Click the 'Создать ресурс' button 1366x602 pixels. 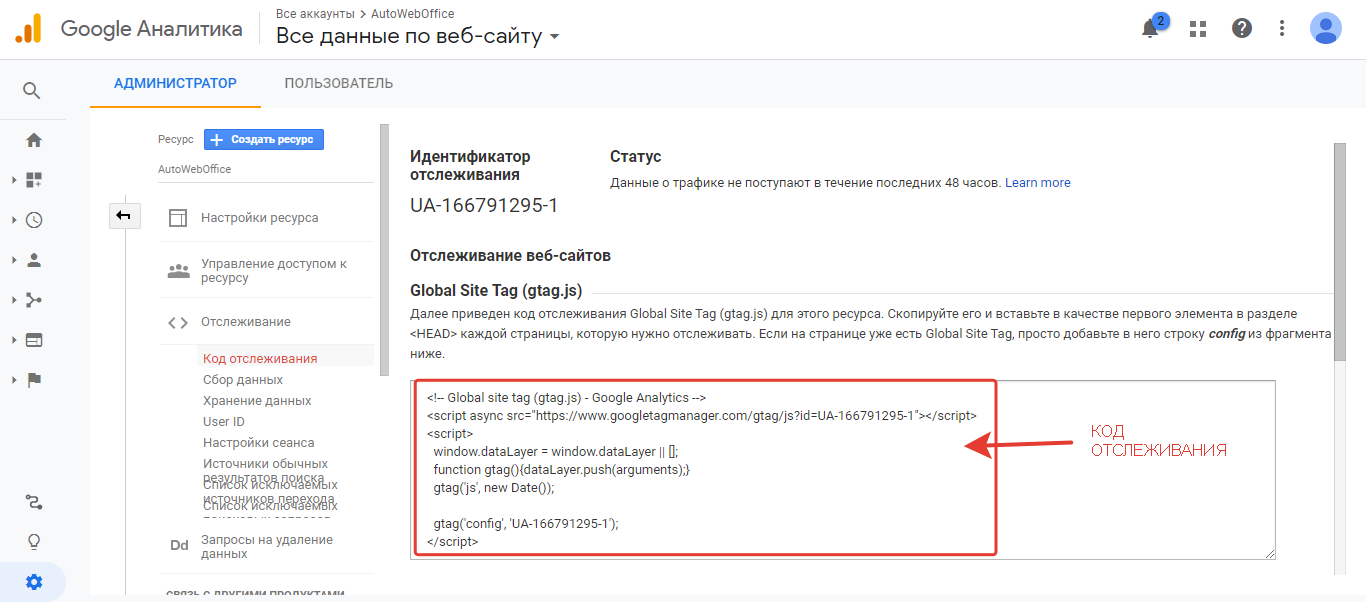tap(264, 140)
